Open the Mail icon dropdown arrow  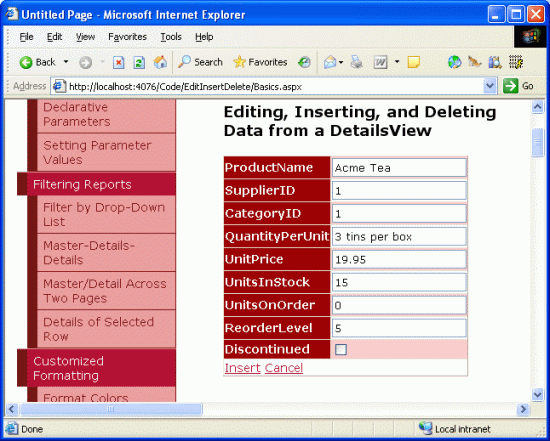tap(341, 62)
